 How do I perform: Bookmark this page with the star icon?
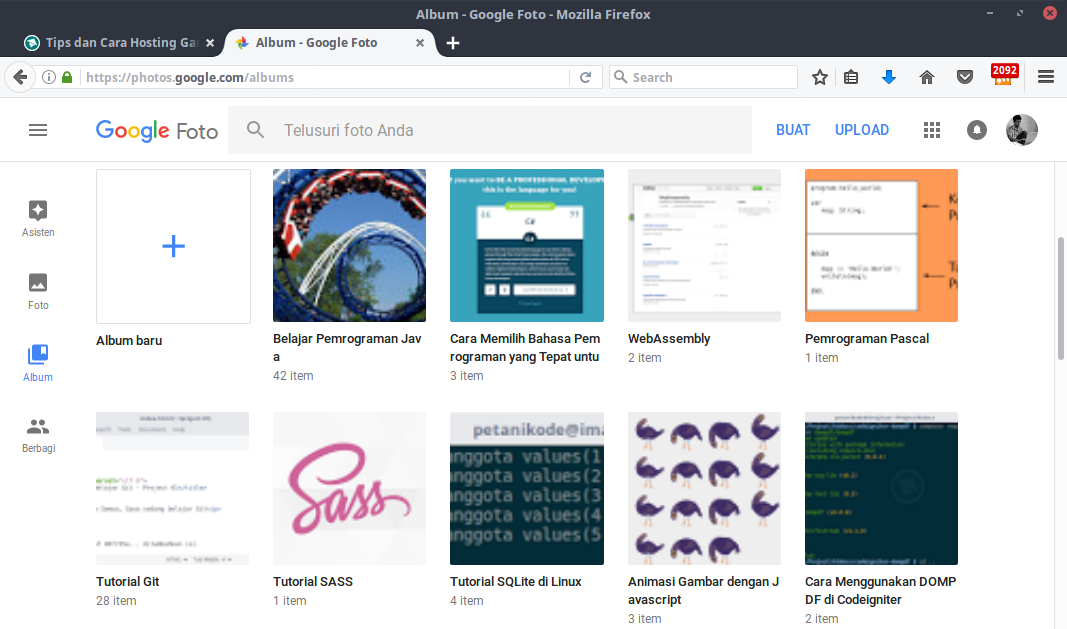[820, 77]
